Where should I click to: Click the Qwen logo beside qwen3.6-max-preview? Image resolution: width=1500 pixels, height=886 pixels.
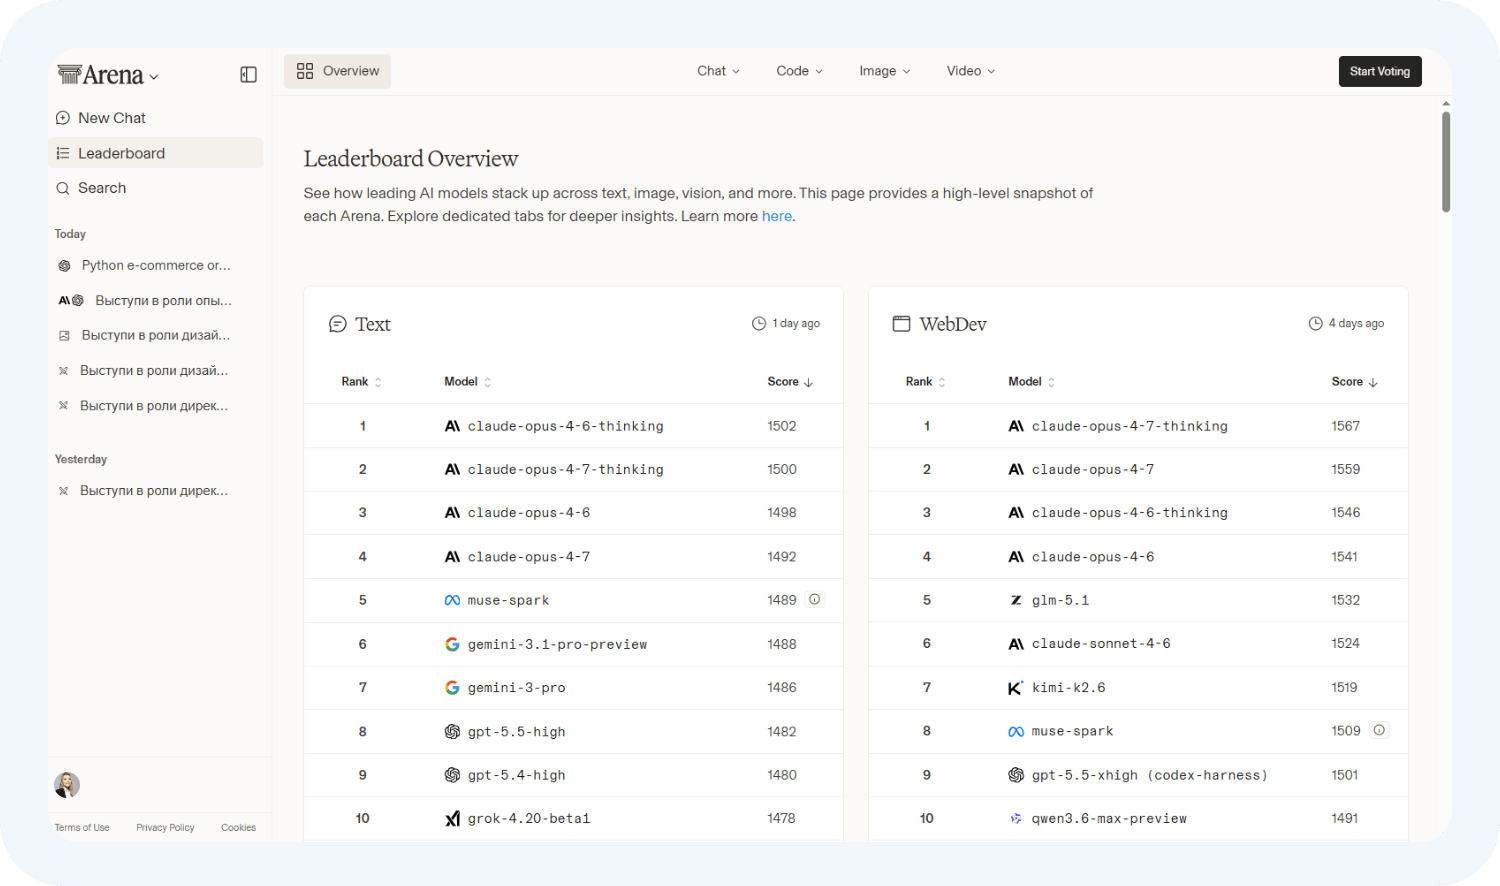(1016, 819)
